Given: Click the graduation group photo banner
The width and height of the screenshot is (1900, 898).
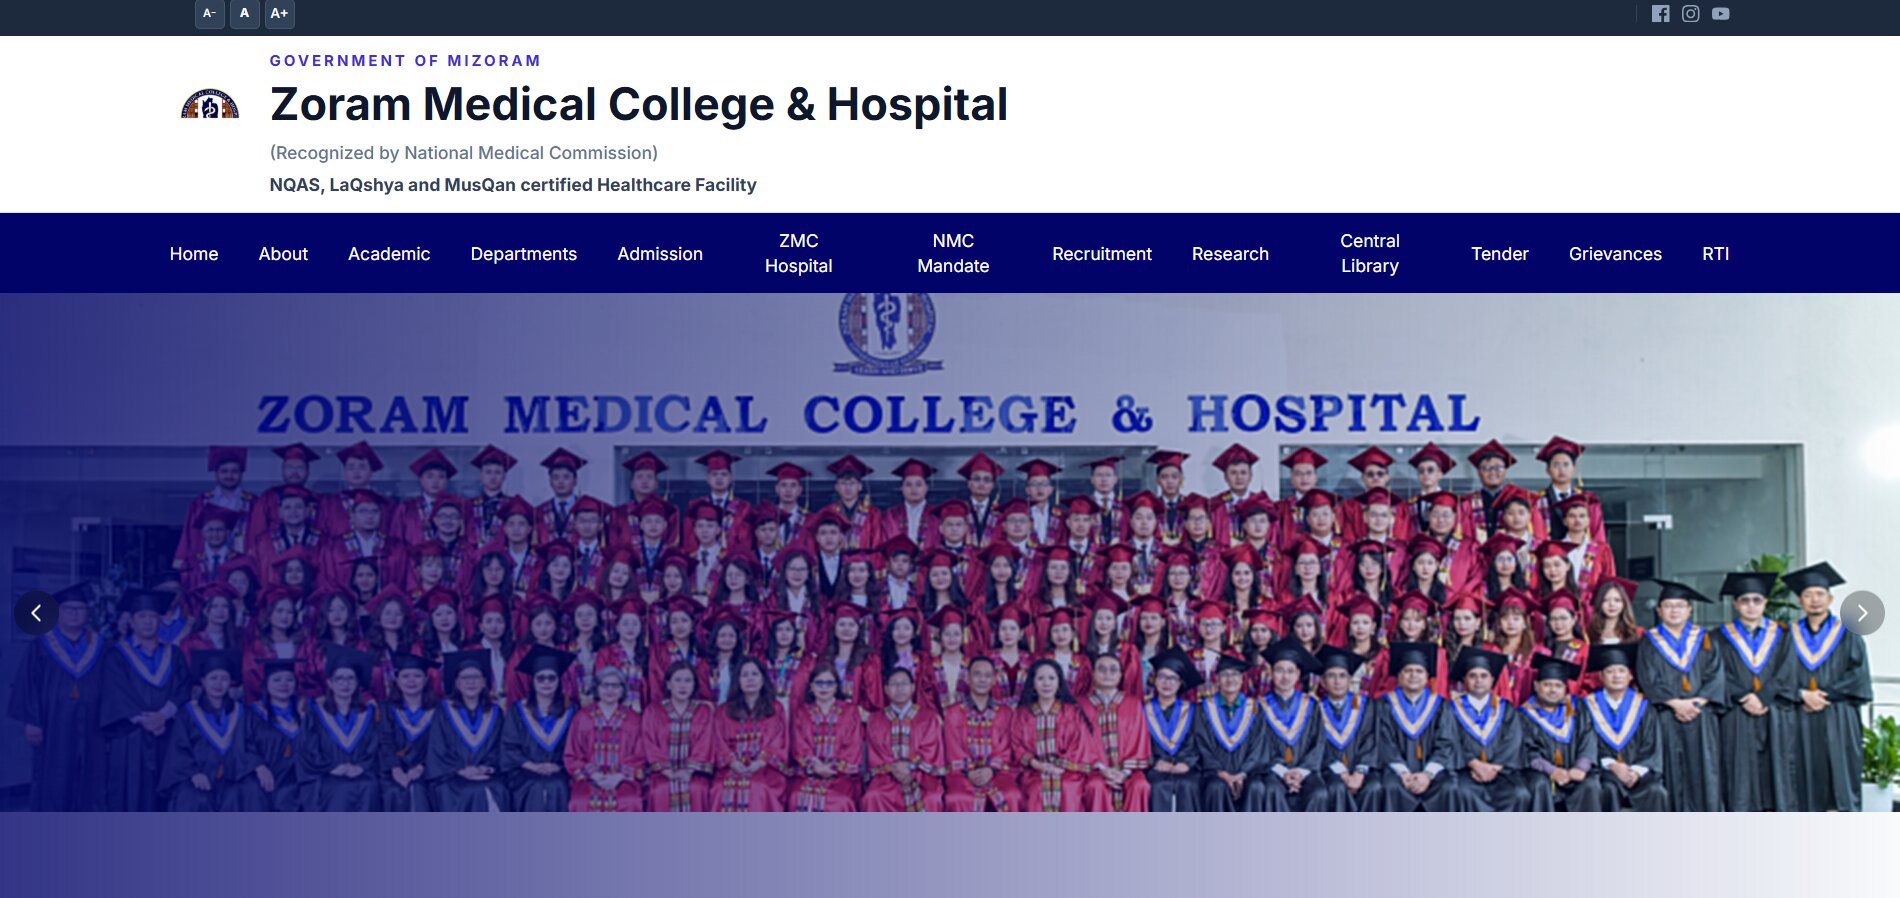Looking at the screenshot, I should point(950,552).
